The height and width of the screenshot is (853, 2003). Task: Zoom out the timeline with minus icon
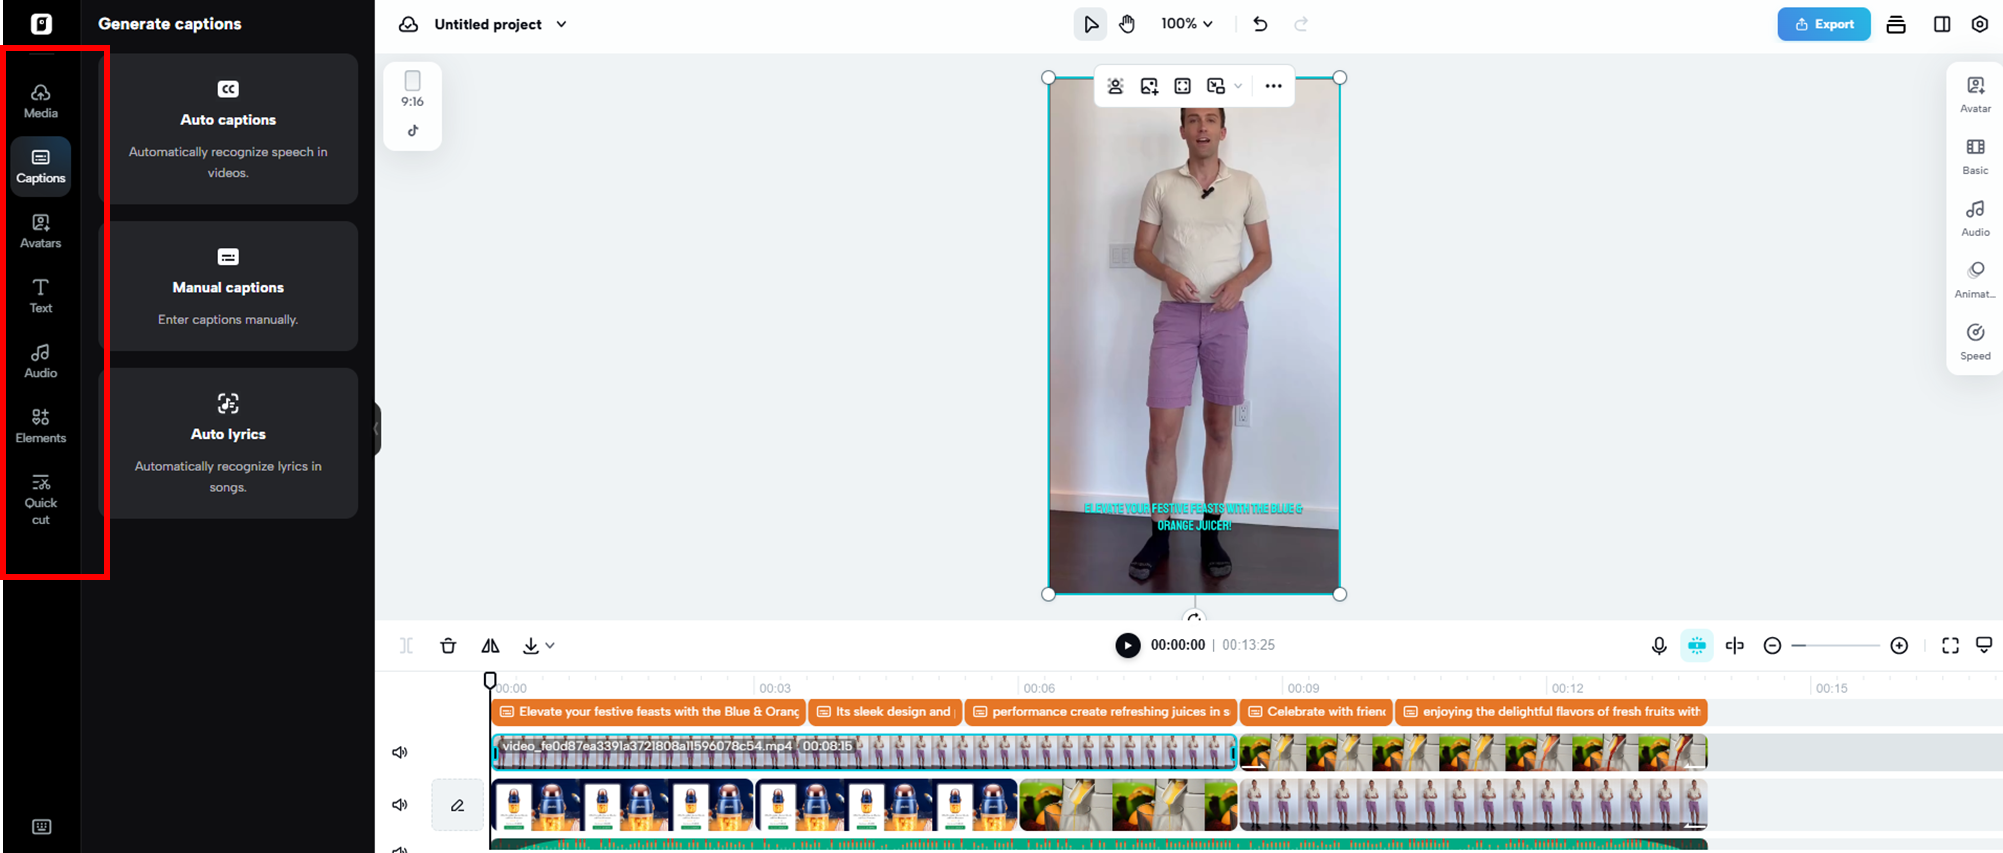1772,646
